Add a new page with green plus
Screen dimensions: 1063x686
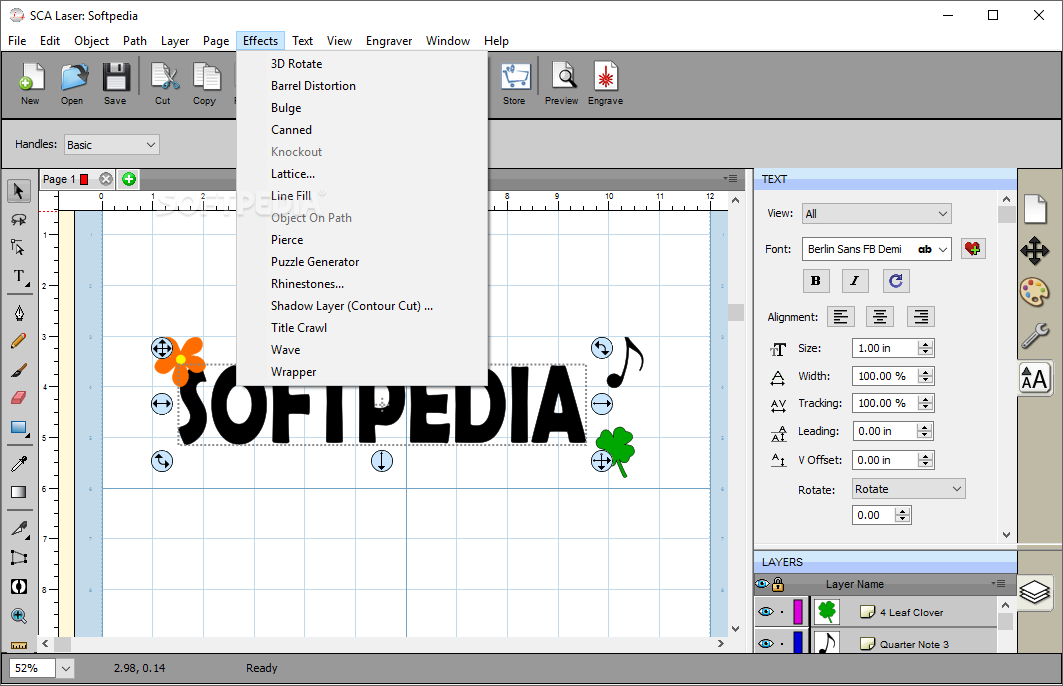tap(129, 179)
